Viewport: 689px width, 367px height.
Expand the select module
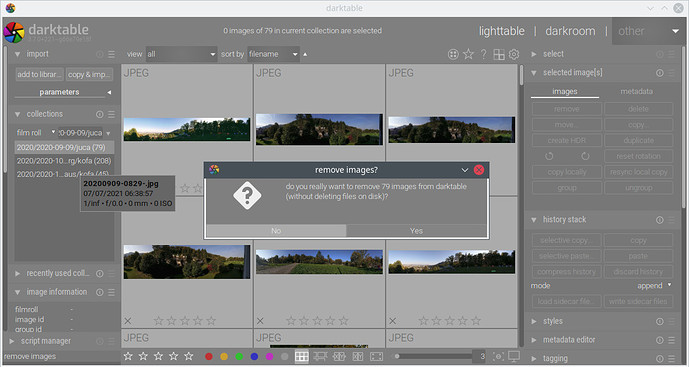534,54
